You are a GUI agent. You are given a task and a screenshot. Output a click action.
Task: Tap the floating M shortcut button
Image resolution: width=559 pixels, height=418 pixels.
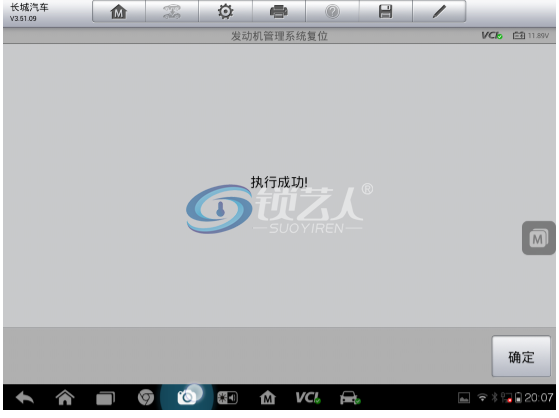538,238
